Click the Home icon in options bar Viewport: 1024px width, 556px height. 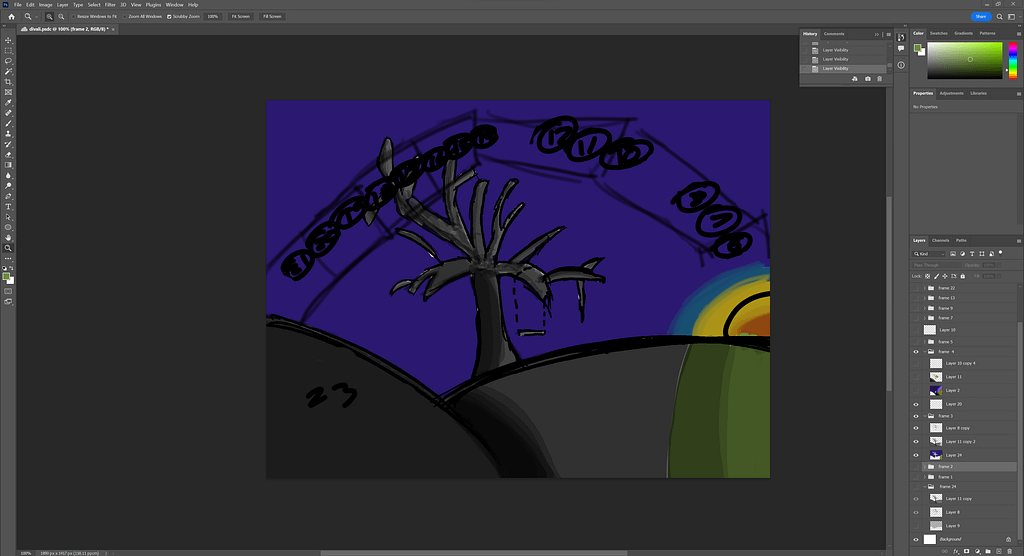(11, 17)
